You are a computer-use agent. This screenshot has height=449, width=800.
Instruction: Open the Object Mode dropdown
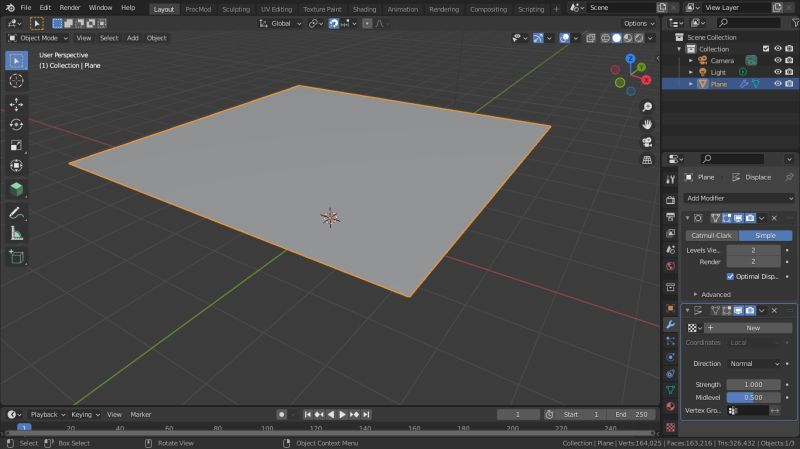pos(38,38)
